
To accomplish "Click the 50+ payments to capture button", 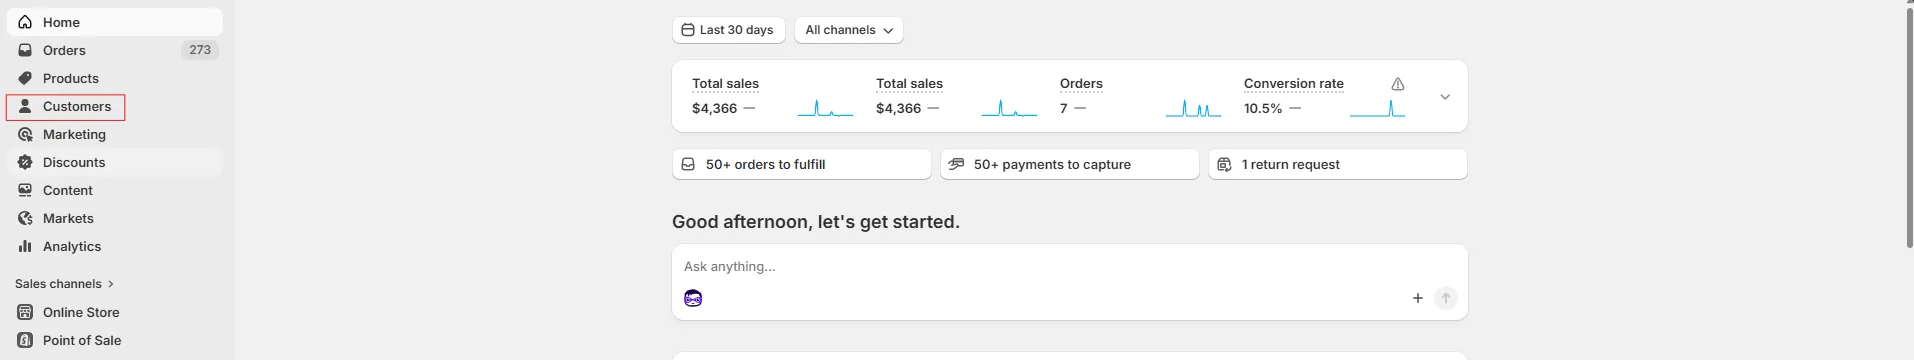I will click(1070, 164).
